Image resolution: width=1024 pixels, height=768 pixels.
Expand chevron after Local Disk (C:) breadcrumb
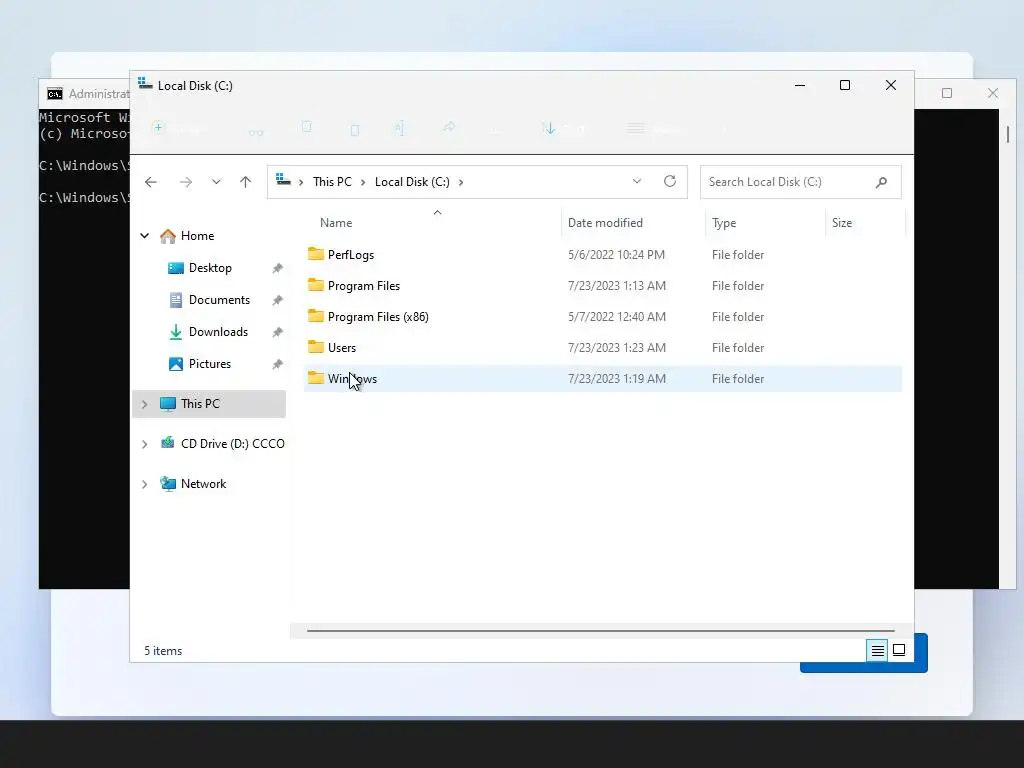click(461, 182)
